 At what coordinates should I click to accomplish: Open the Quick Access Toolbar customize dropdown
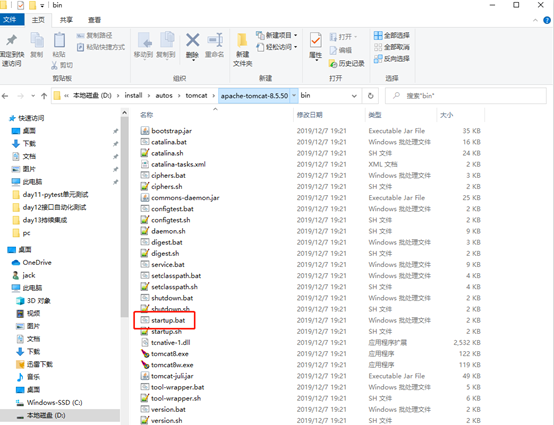(42, 5)
